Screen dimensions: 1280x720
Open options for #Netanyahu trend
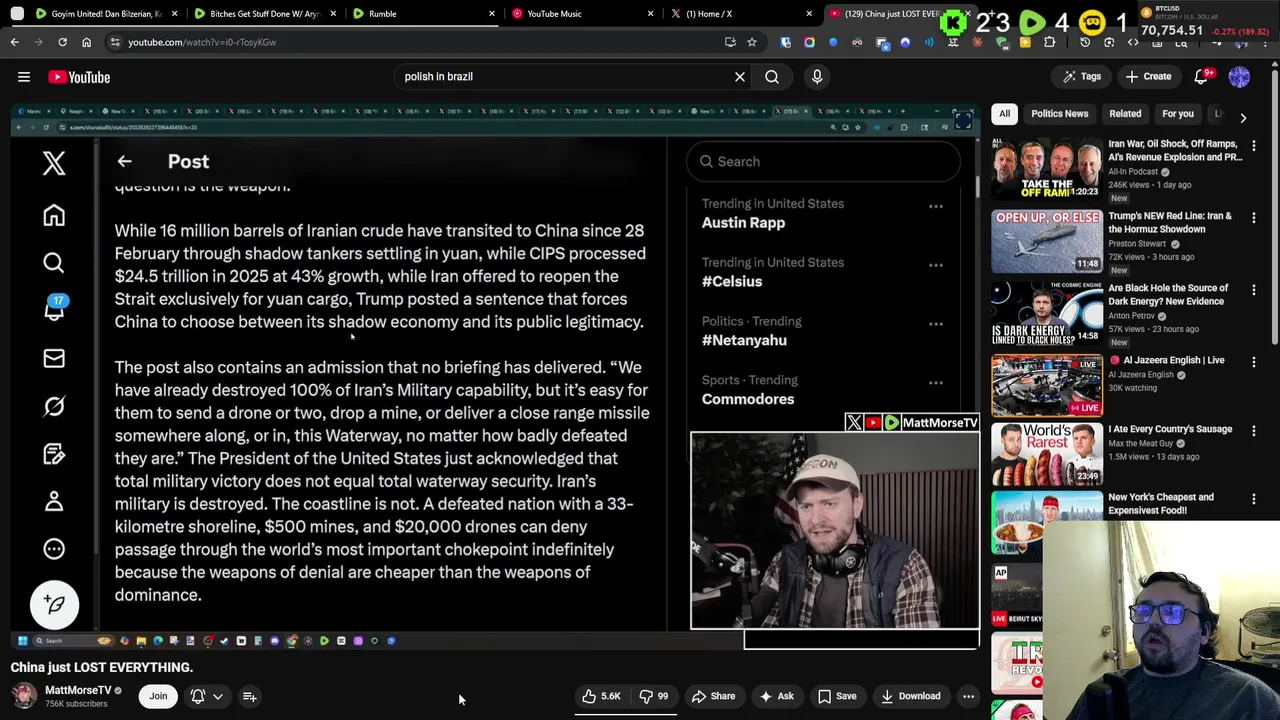[936, 324]
